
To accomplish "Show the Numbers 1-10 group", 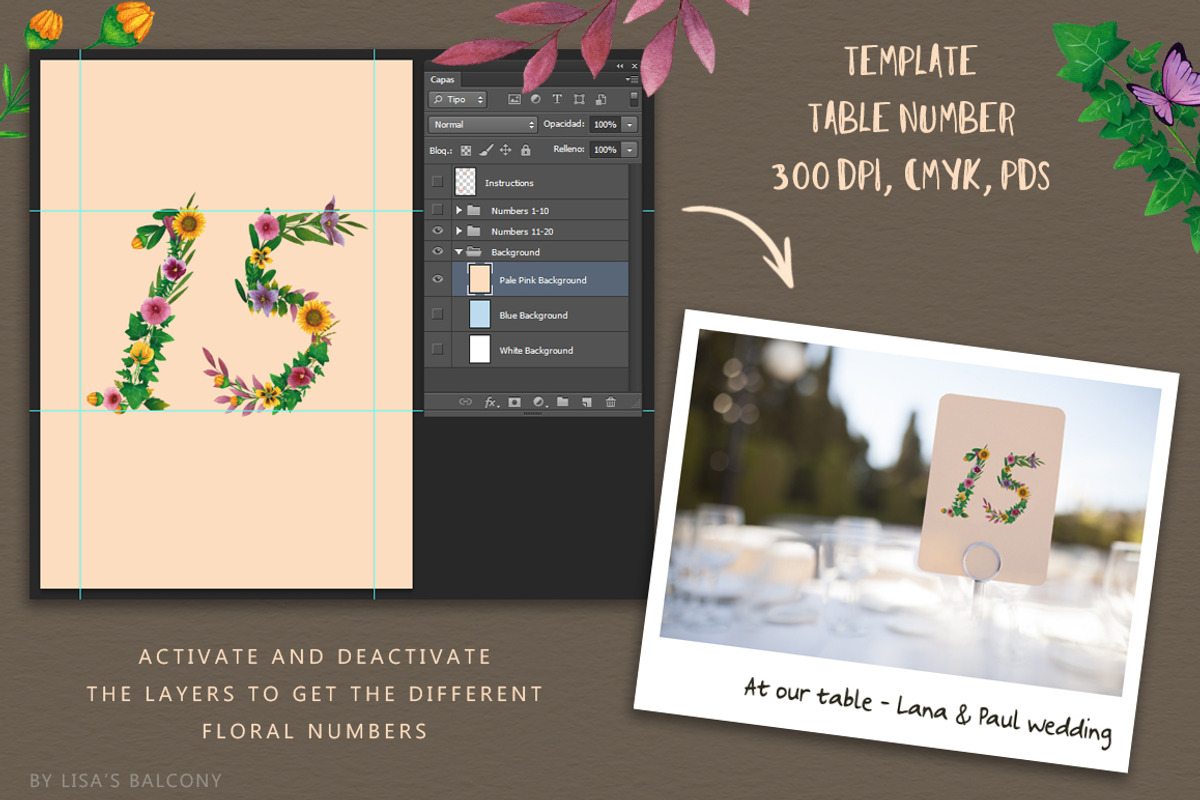I will click(x=437, y=210).
